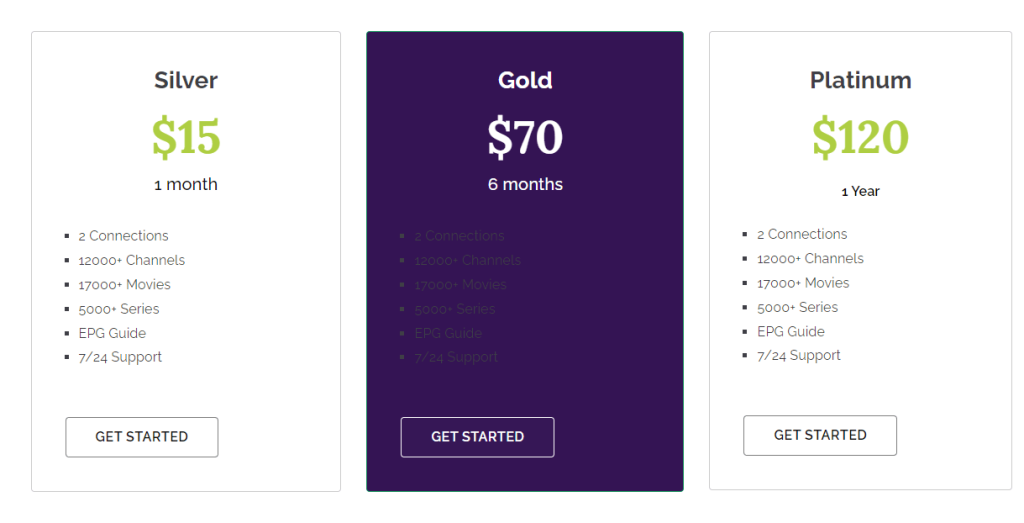Screen dimensions: 1024x523
Task: Click the $70 price in Gold
Action: (525, 137)
